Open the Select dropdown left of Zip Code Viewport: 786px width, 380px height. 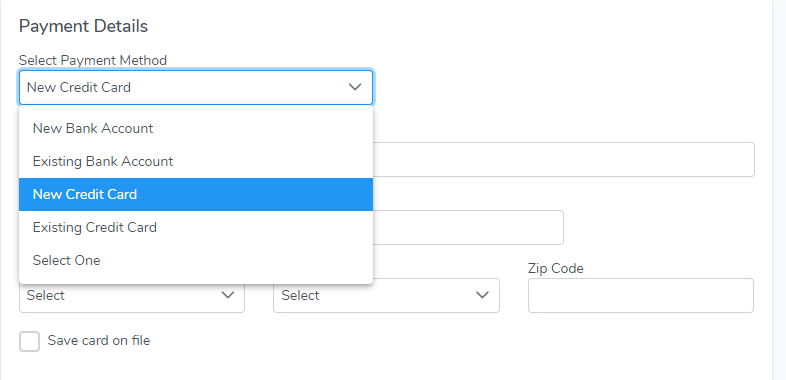pyautogui.click(x=386, y=295)
